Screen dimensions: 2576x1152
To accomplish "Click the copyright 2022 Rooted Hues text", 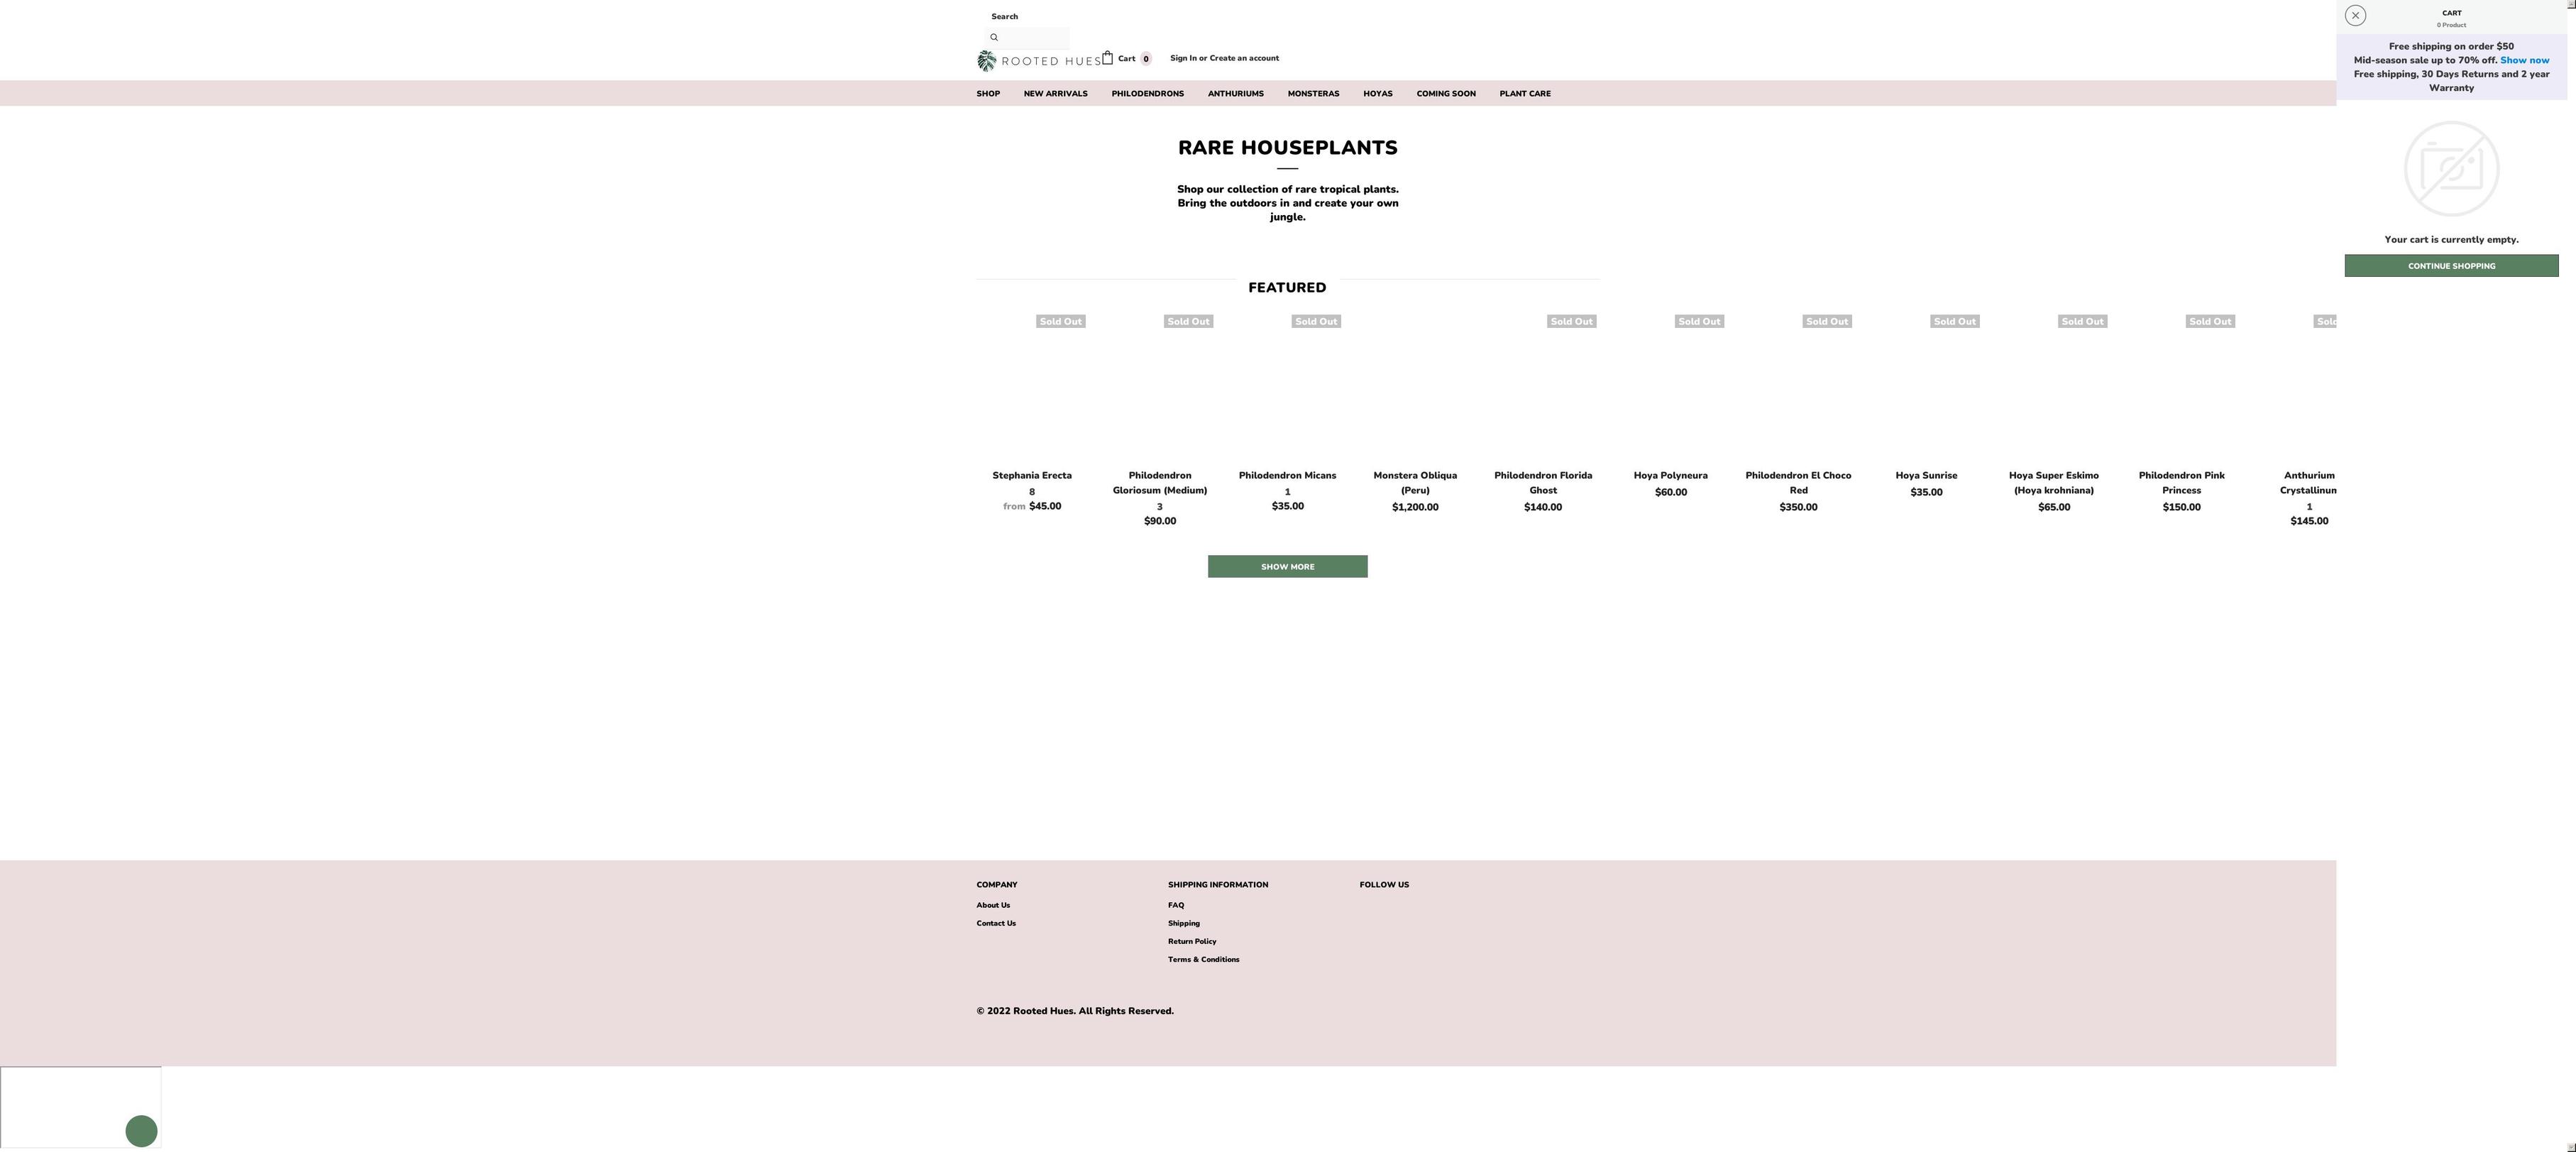I will tap(1075, 1011).
